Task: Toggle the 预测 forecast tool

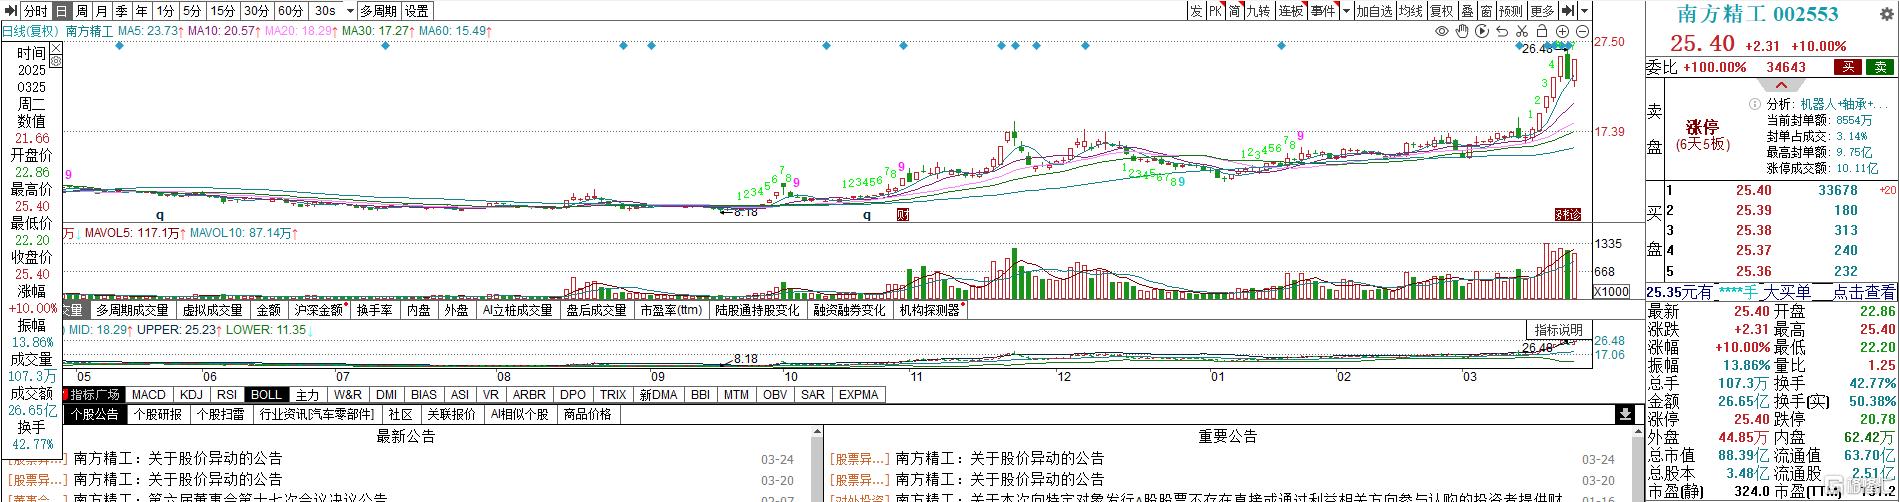Action: point(1512,11)
